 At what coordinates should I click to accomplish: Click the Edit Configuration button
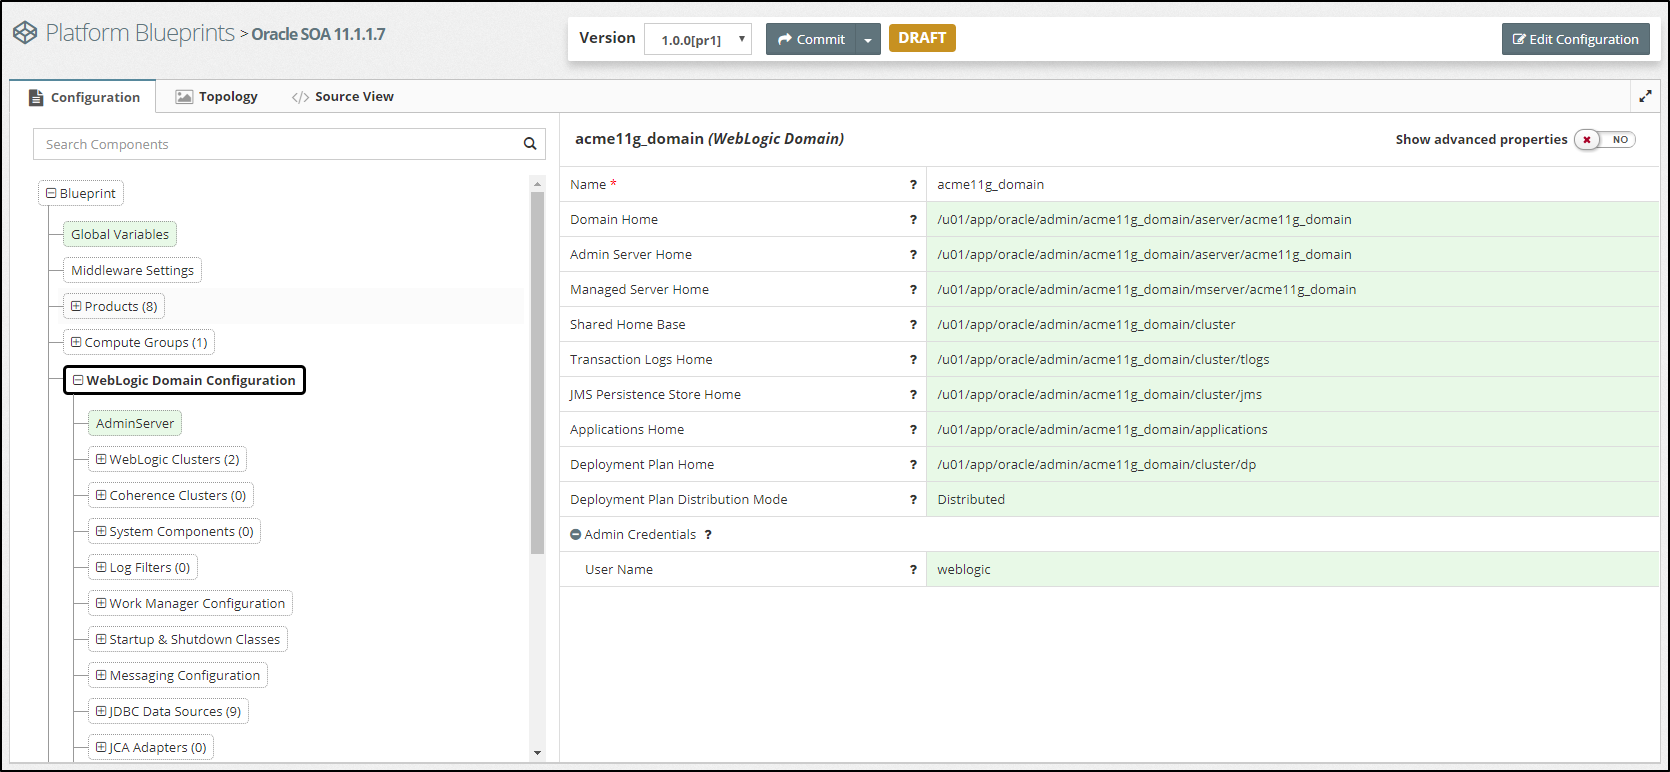[1575, 40]
